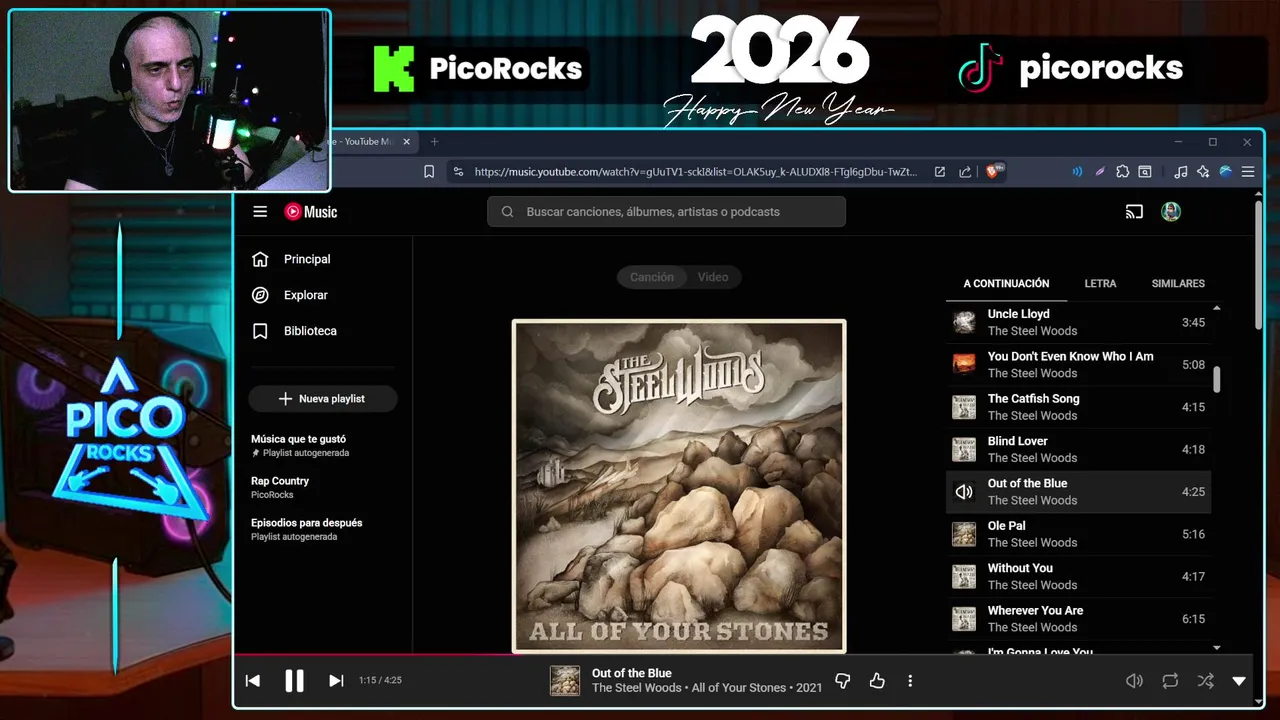Open the Leo AI sparkle icon
1280x720 pixels.
click(x=1203, y=172)
